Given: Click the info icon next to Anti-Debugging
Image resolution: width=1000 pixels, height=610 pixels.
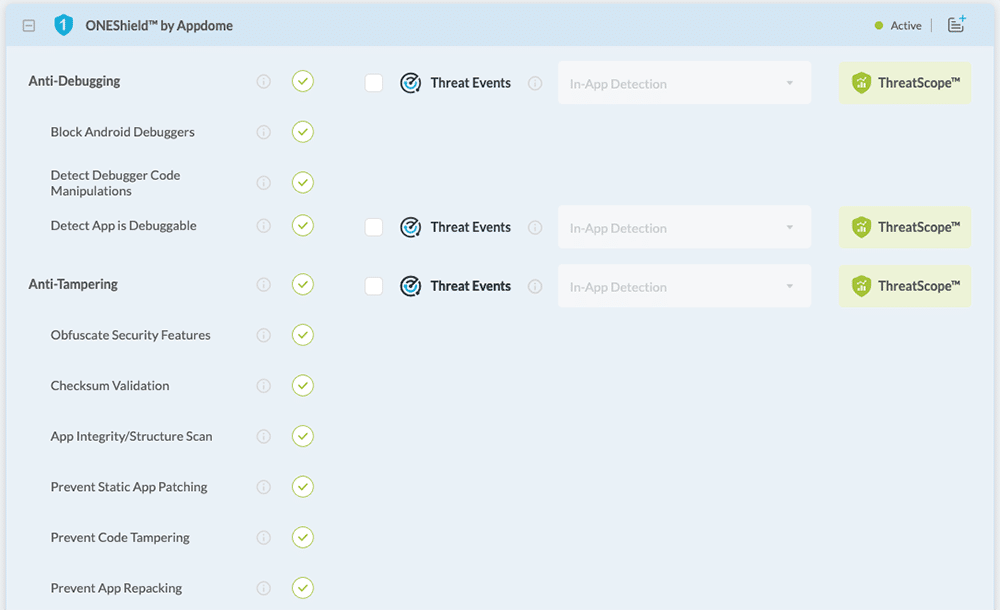Looking at the screenshot, I should tap(264, 82).
